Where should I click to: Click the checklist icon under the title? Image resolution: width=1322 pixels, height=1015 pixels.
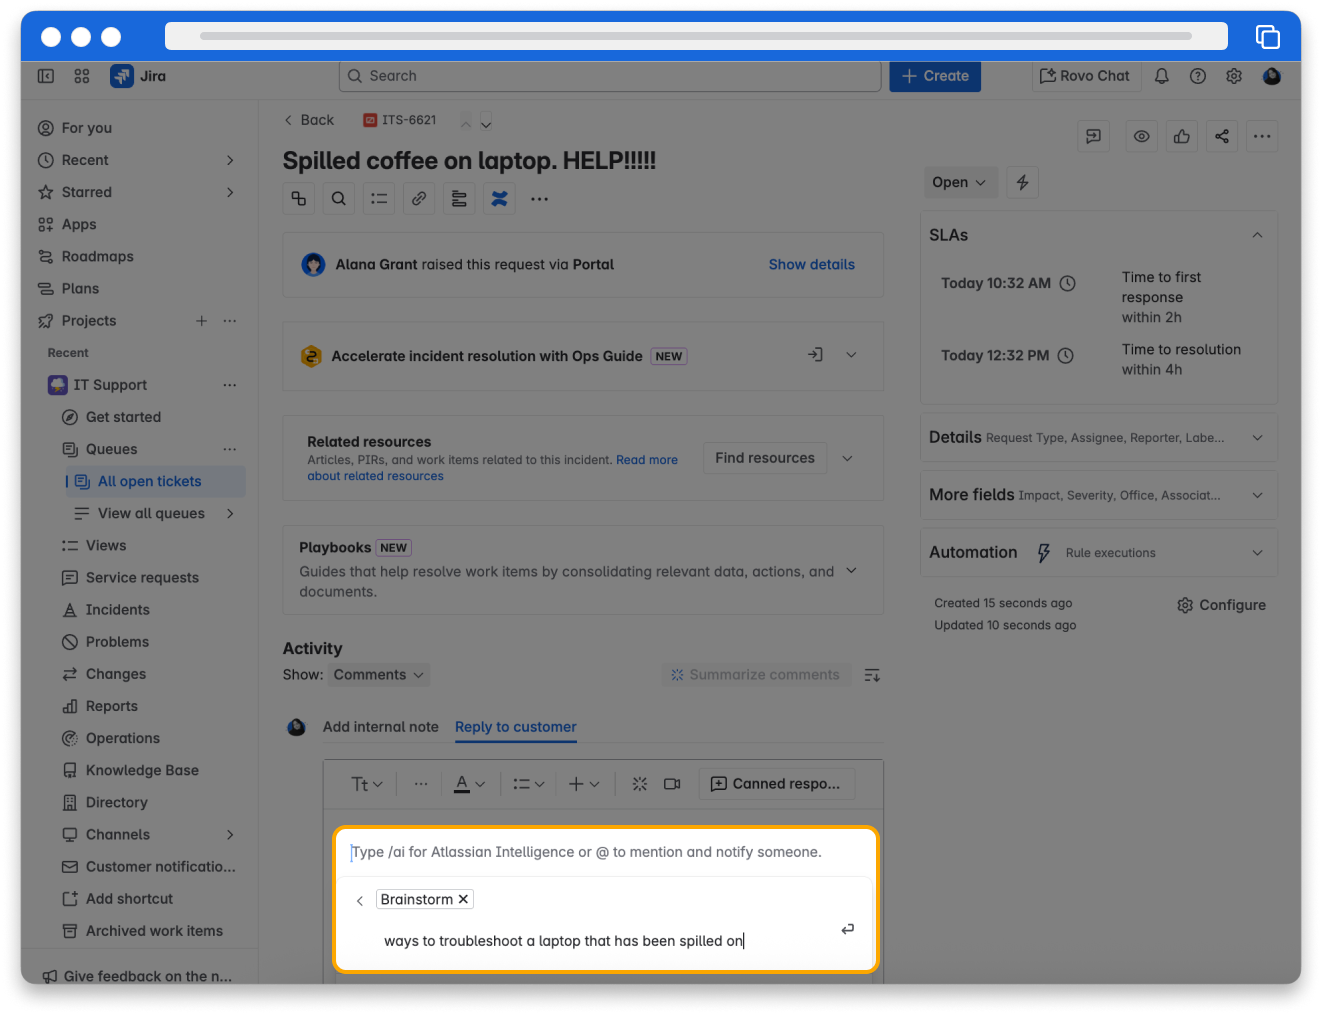(x=379, y=199)
